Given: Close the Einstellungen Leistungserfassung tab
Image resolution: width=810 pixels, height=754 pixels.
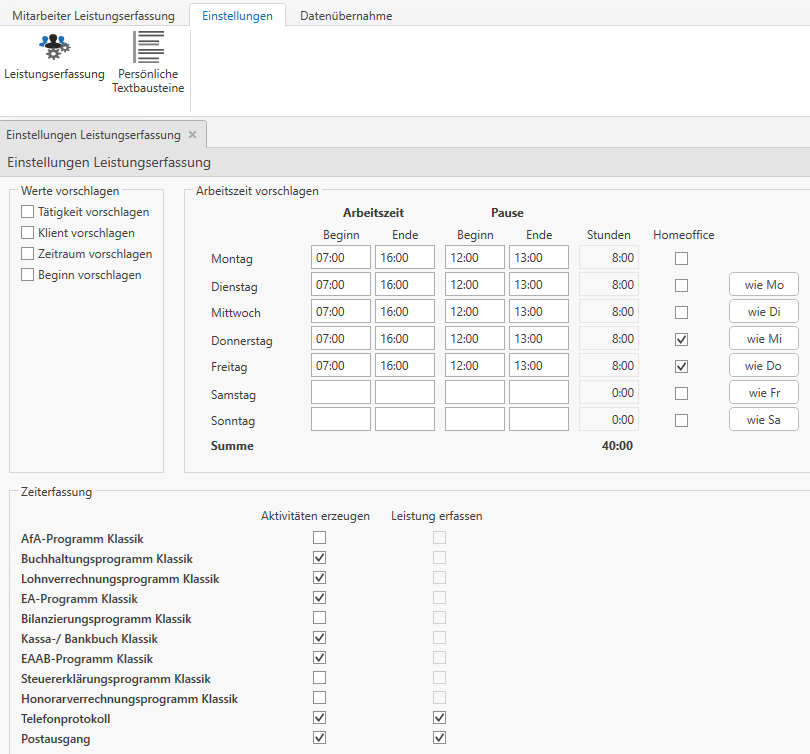Looking at the screenshot, I should [192, 134].
